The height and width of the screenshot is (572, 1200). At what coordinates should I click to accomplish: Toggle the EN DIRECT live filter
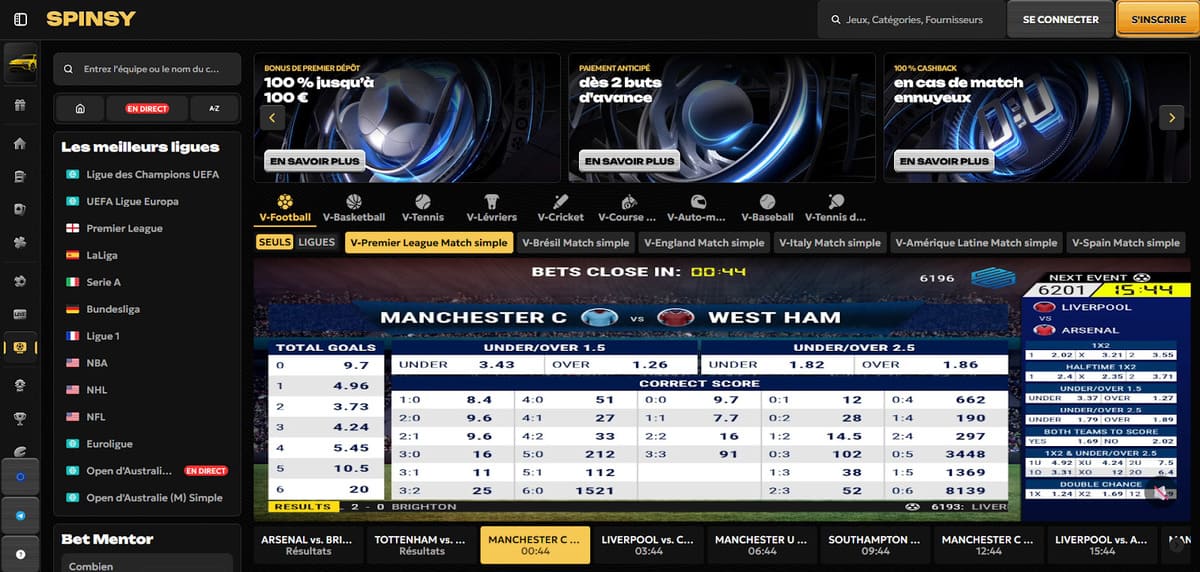pos(147,108)
